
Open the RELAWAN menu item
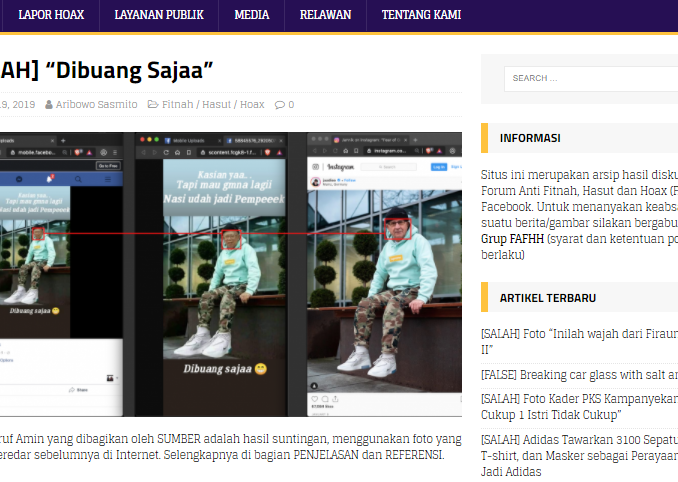[x=325, y=15]
